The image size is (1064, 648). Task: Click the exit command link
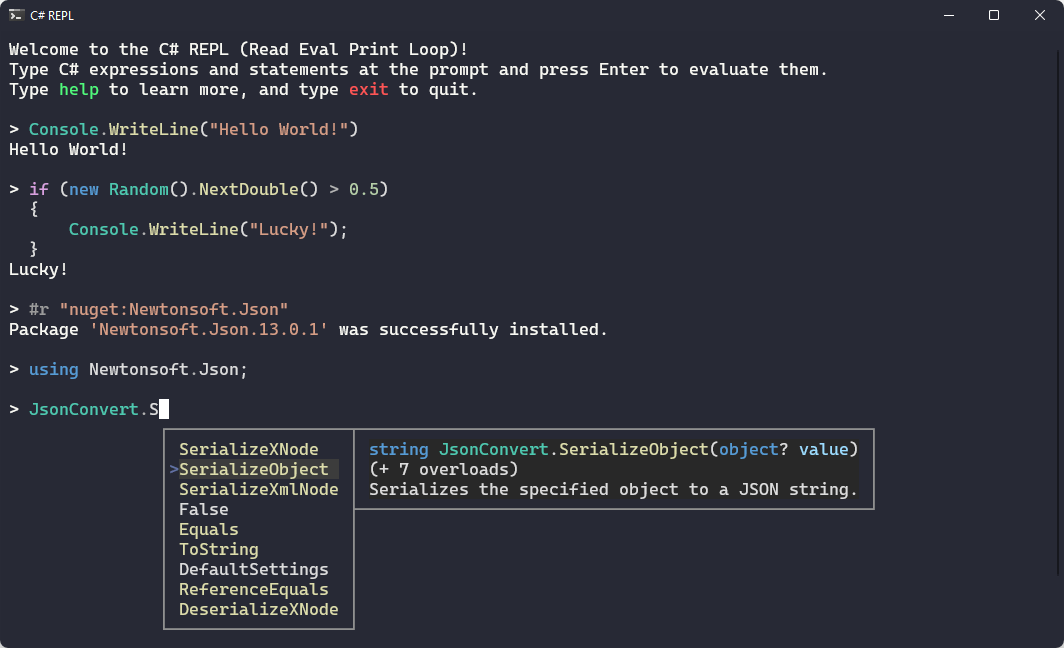369,89
